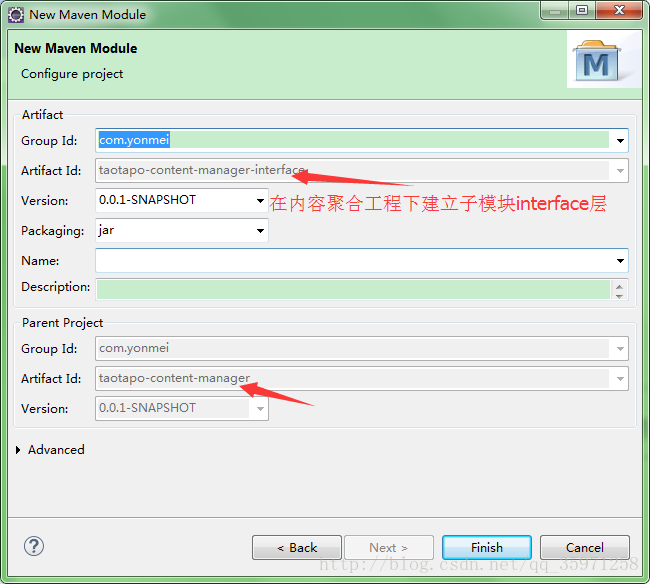Click the Finish button
The width and height of the screenshot is (650, 584).
point(487,548)
